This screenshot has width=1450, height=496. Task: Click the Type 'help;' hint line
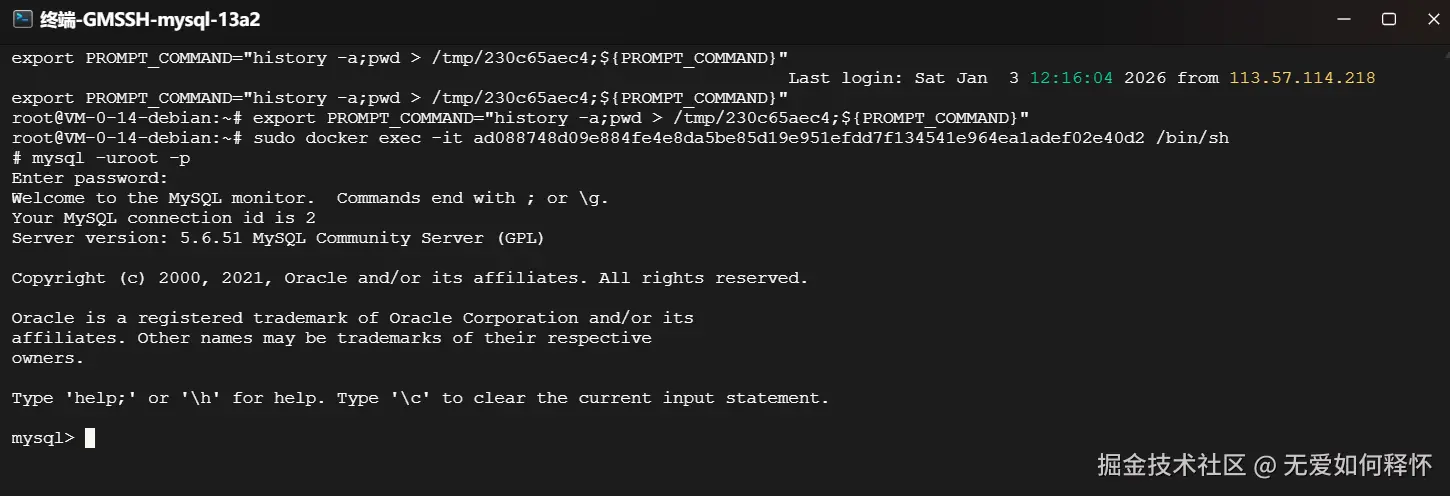click(x=420, y=398)
